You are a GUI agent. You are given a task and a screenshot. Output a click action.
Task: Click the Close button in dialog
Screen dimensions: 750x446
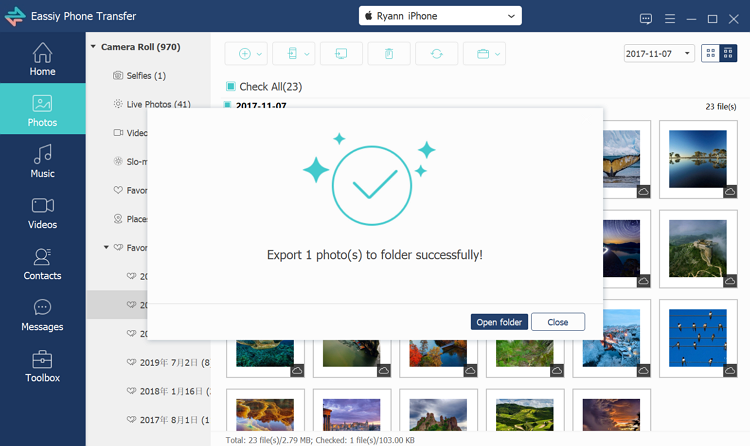[558, 322]
